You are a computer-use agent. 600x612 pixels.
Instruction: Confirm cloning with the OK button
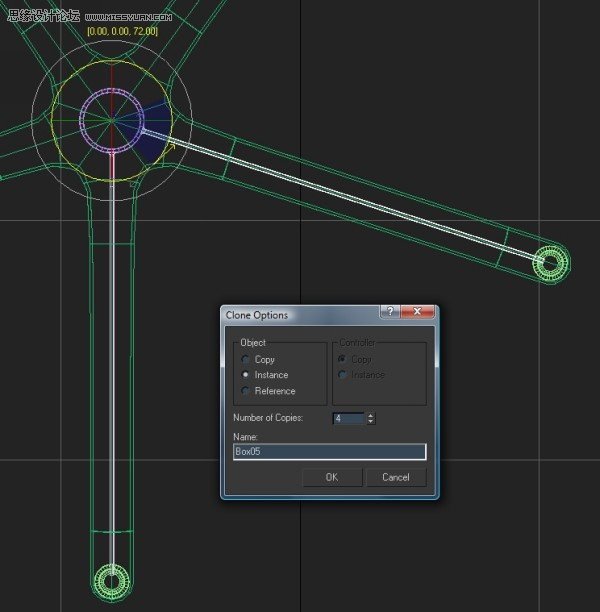click(332, 477)
